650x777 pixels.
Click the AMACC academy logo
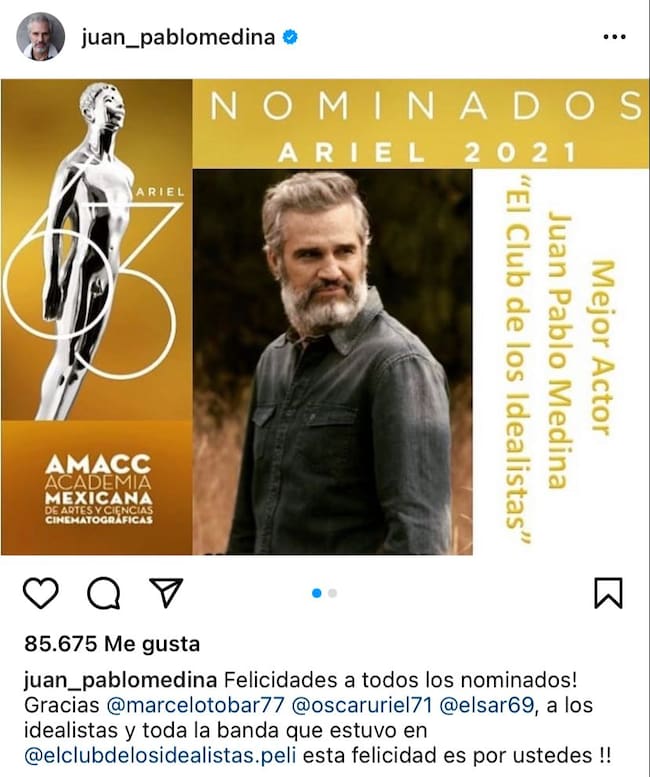(98, 490)
